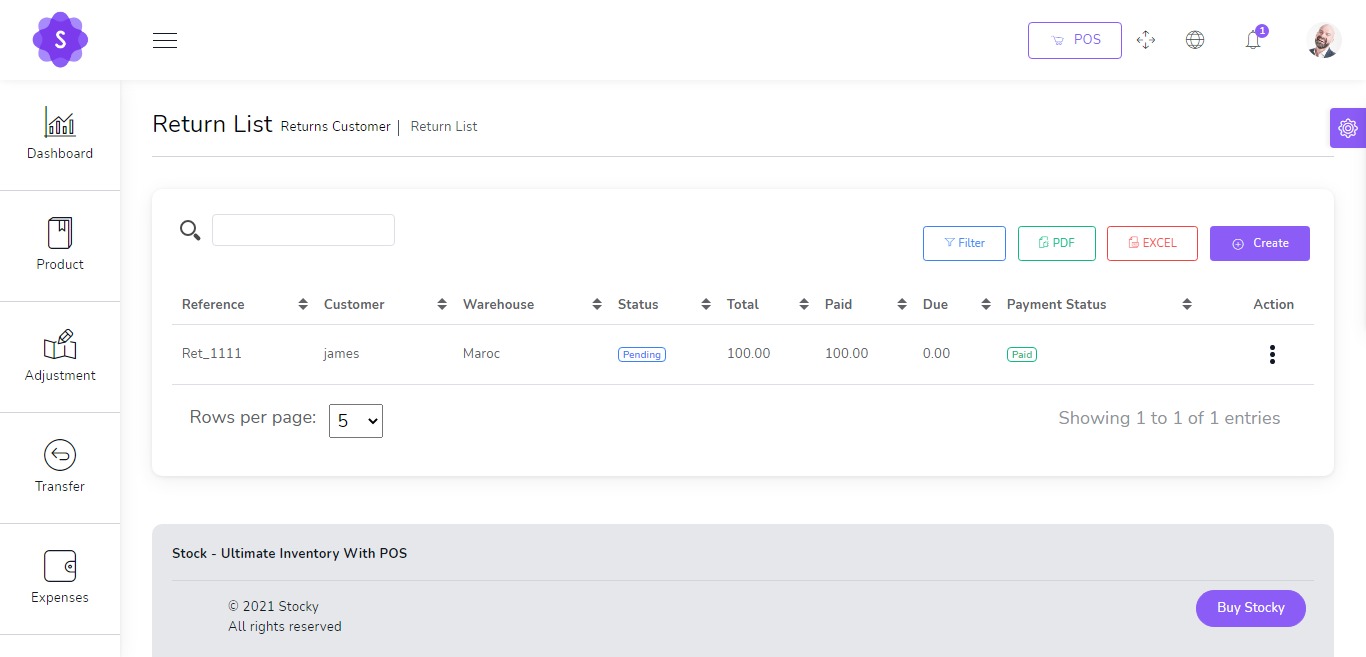Go to Dashboard in sidebar
1366x657 pixels.
pos(60,135)
